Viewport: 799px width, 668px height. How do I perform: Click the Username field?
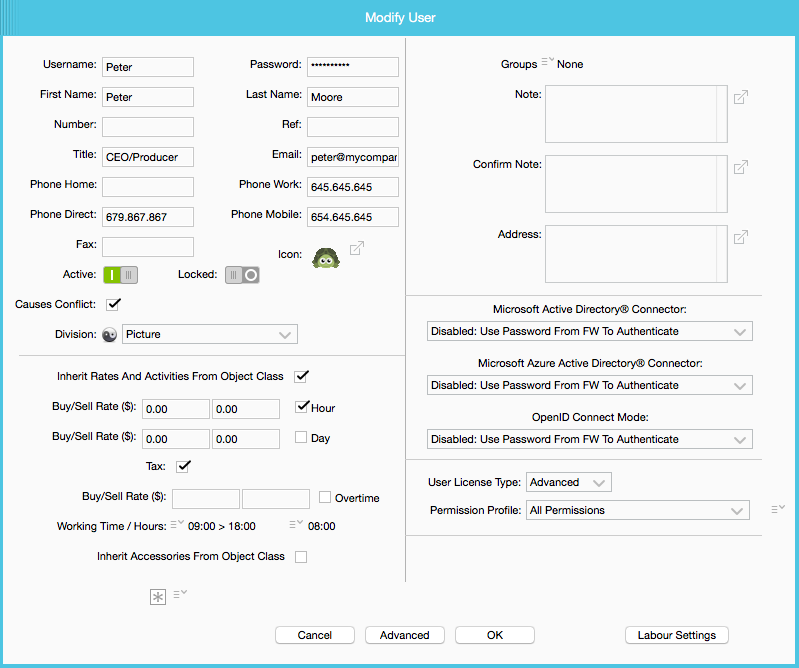click(148, 67)
